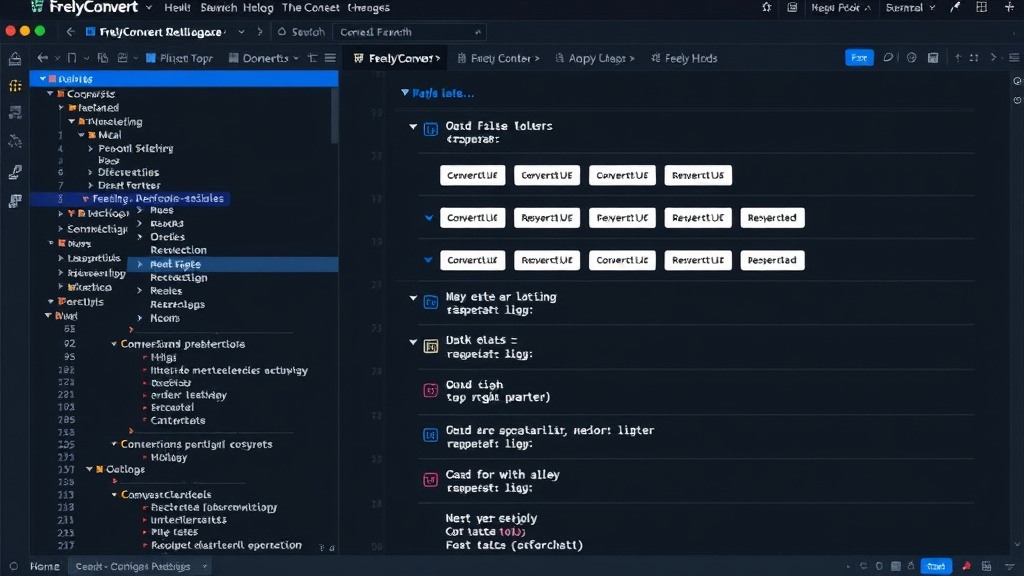Click the pink icon beside Caad for with alley
The width and height of the screenshot is (1024, 576).
click(x=430, y=481)
